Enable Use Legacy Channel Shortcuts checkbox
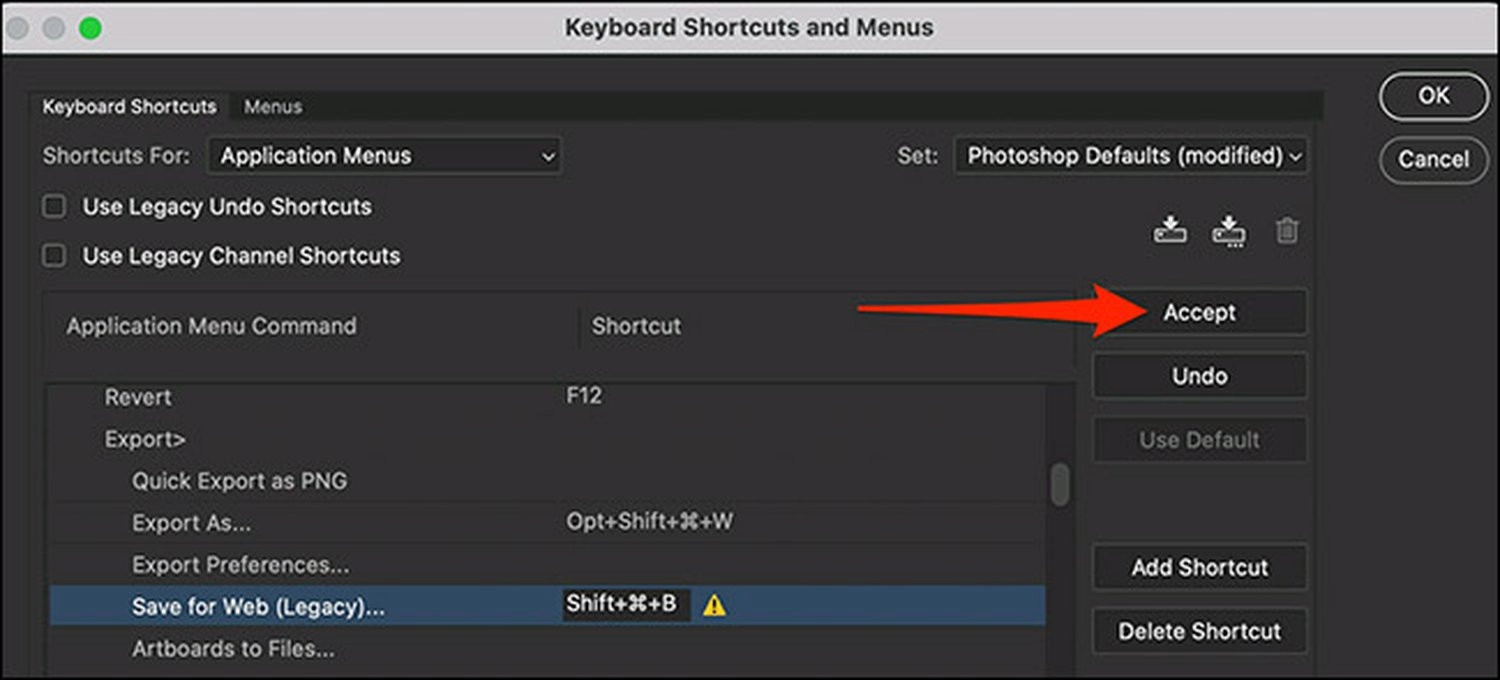This screenshot has width=1500, height=680. (53, 256)
